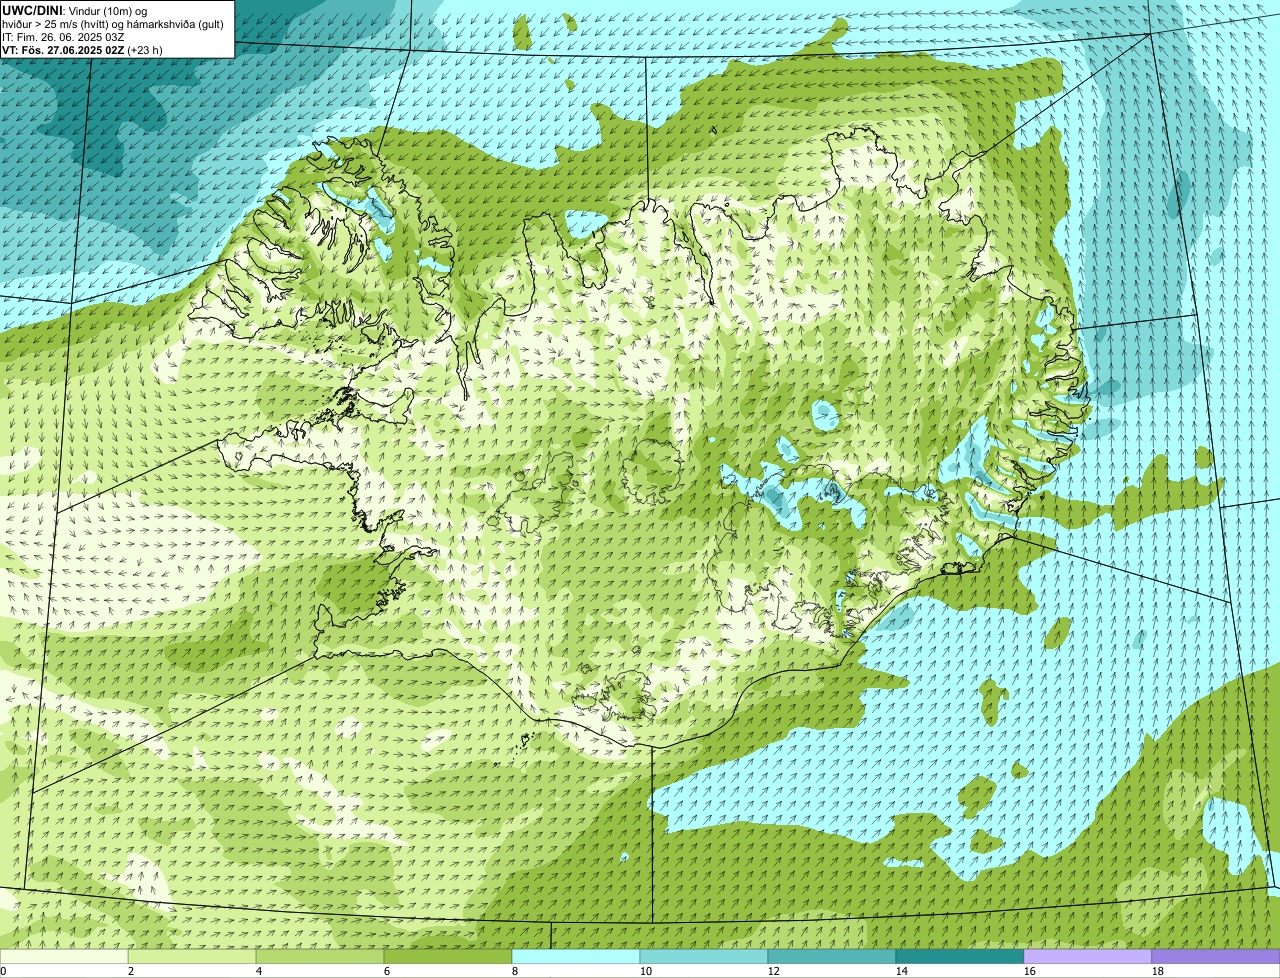Click the 16–18 m/s lavender legend swatch

pyautogui.click(x=1088, y=957)
